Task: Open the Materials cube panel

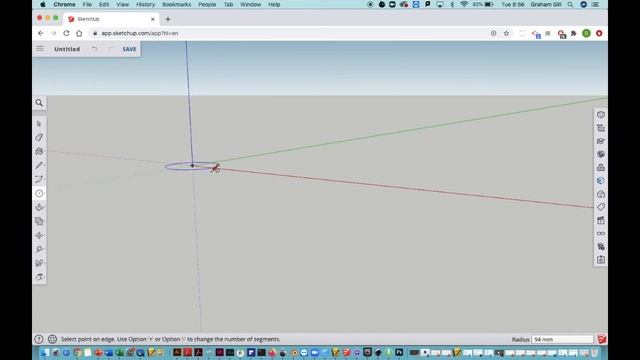Action: pyautogui.click(x=601, y=181)
